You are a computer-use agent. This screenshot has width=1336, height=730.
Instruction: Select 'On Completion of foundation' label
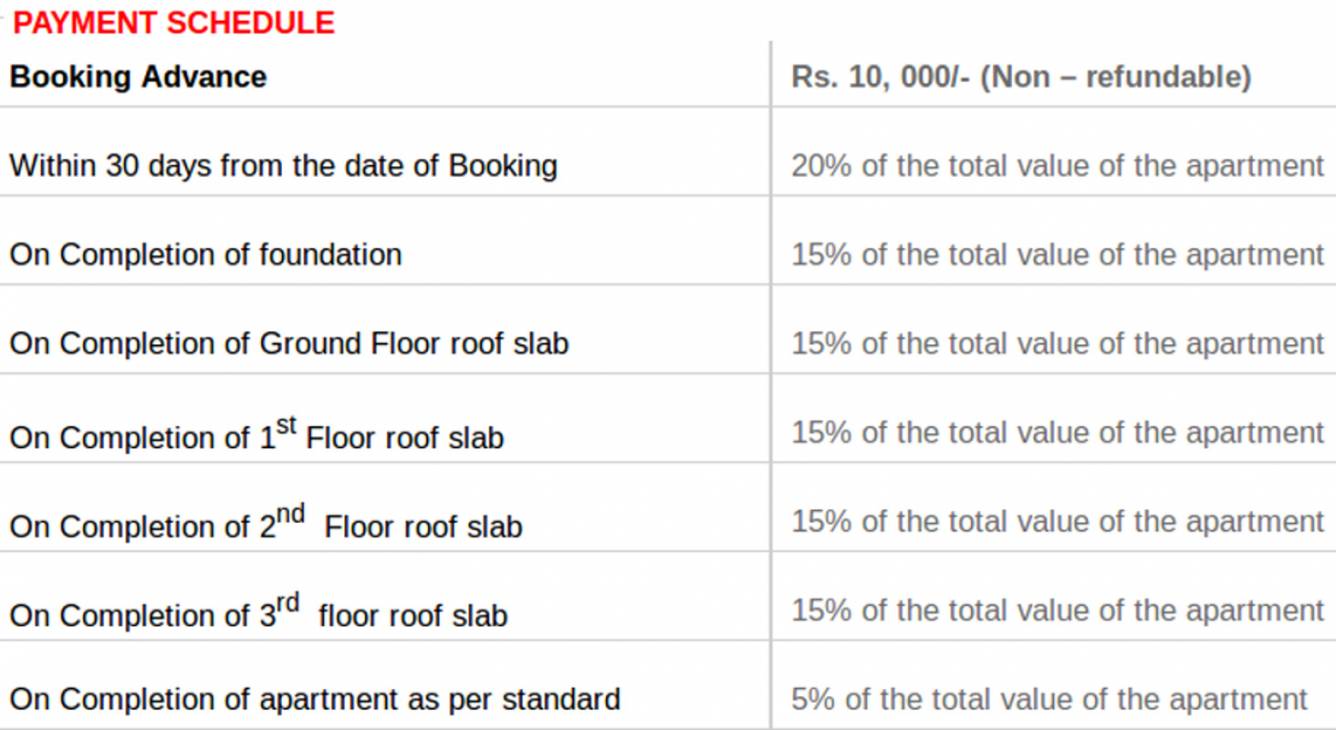[x=205, y=254]
